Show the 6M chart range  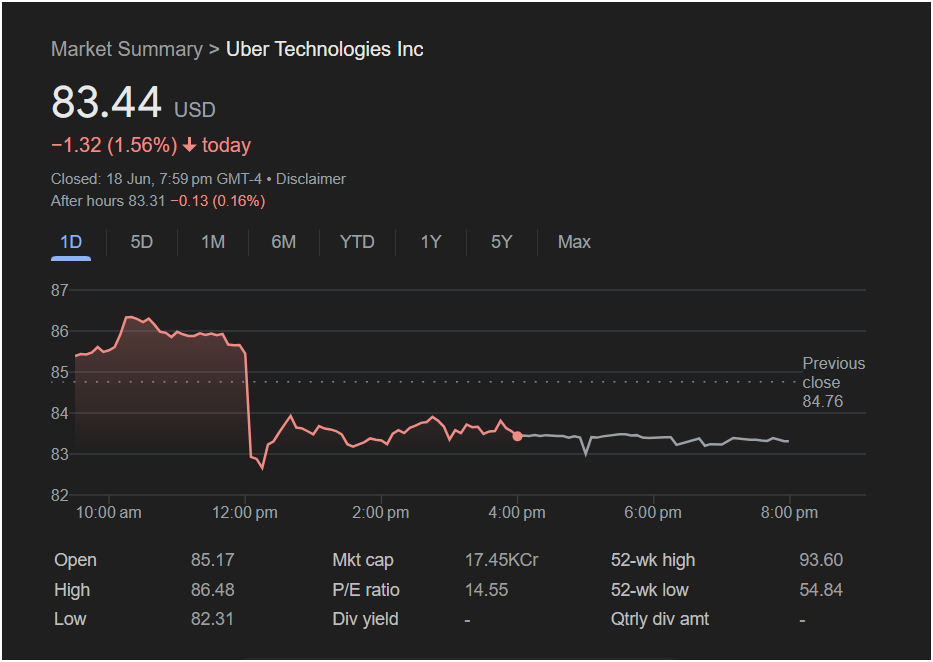(x=283, y=242)
